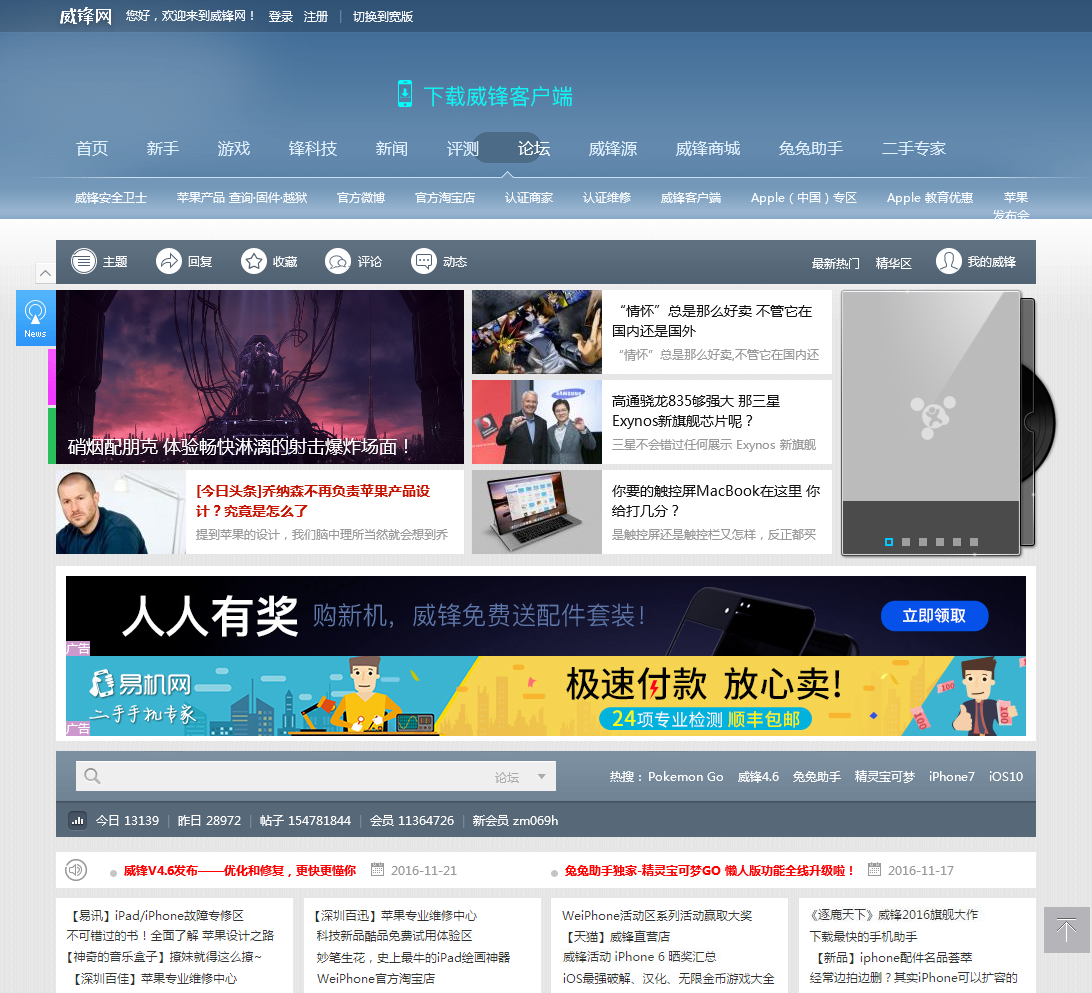Open the 威锋商城 navigation tab
The height and width of the screenshot is (993, 1092).
708,148
